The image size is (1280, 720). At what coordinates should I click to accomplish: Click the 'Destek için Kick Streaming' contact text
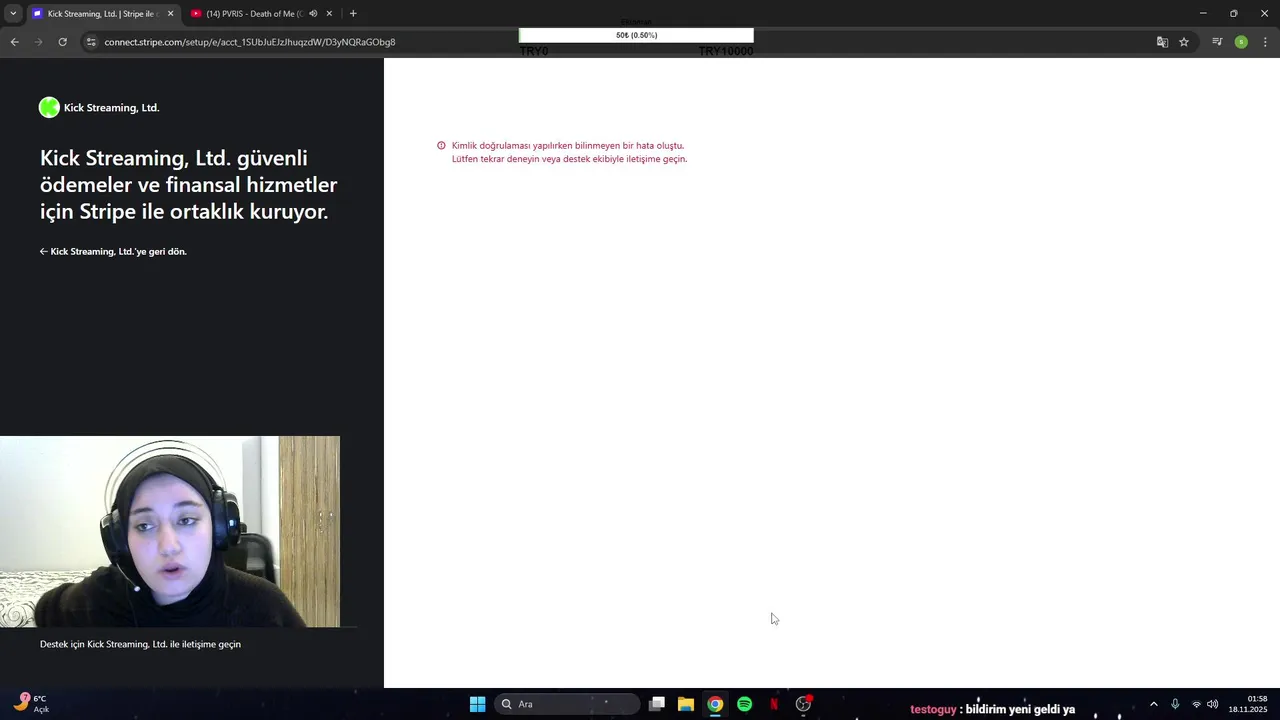pyautogui.click(x=140, y=644)
